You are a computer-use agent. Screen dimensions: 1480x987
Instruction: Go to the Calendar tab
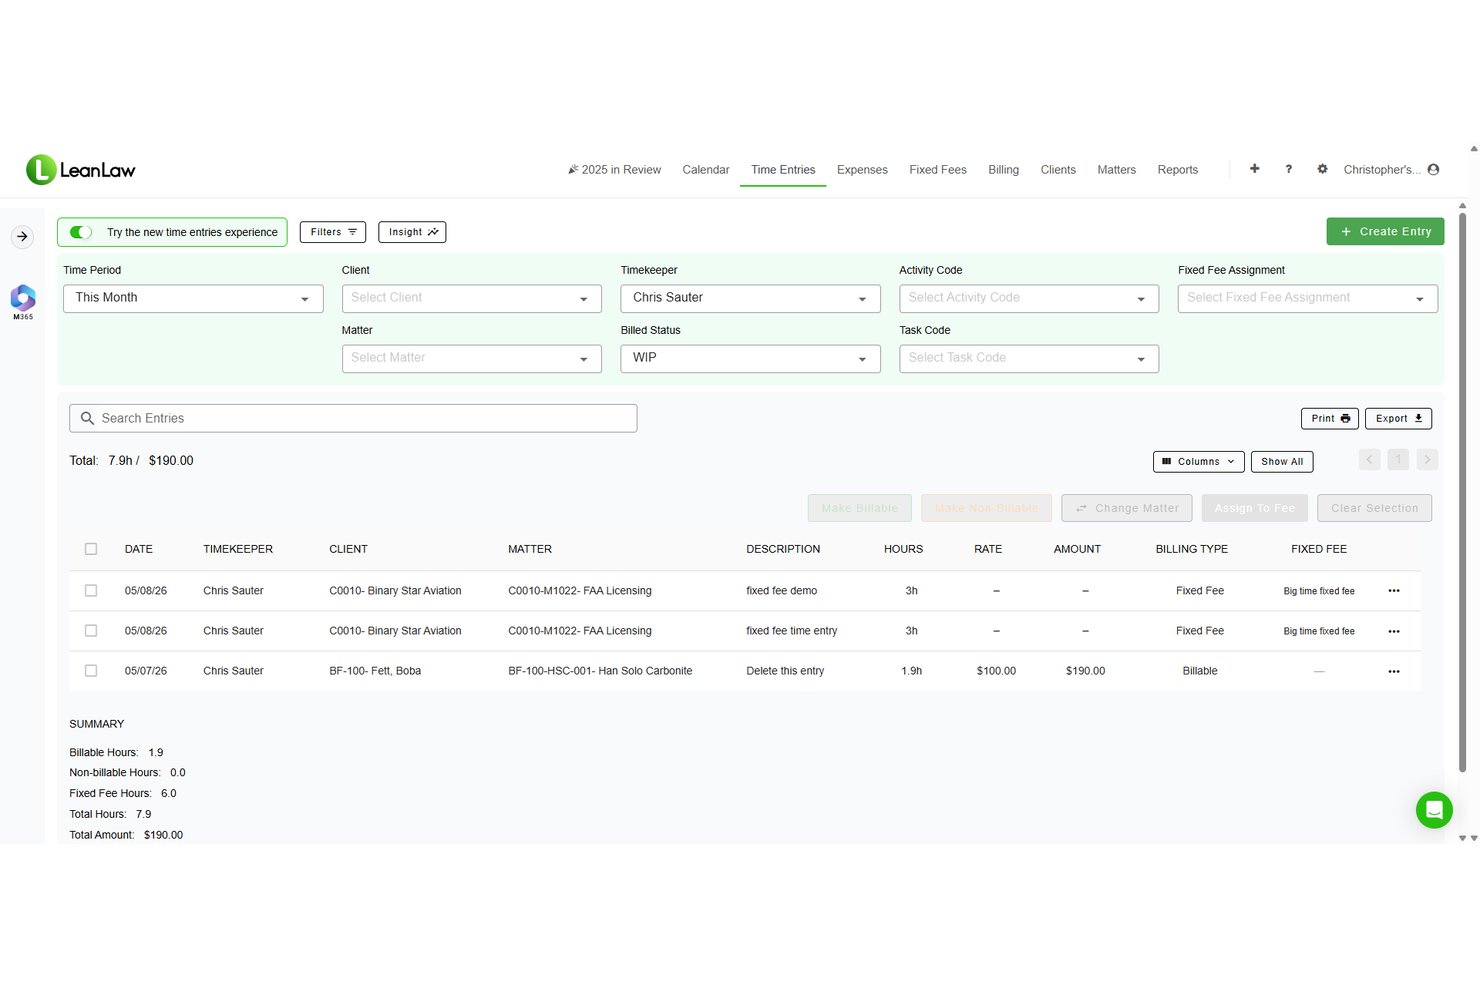pyautogui.click(x=706, y=170)
